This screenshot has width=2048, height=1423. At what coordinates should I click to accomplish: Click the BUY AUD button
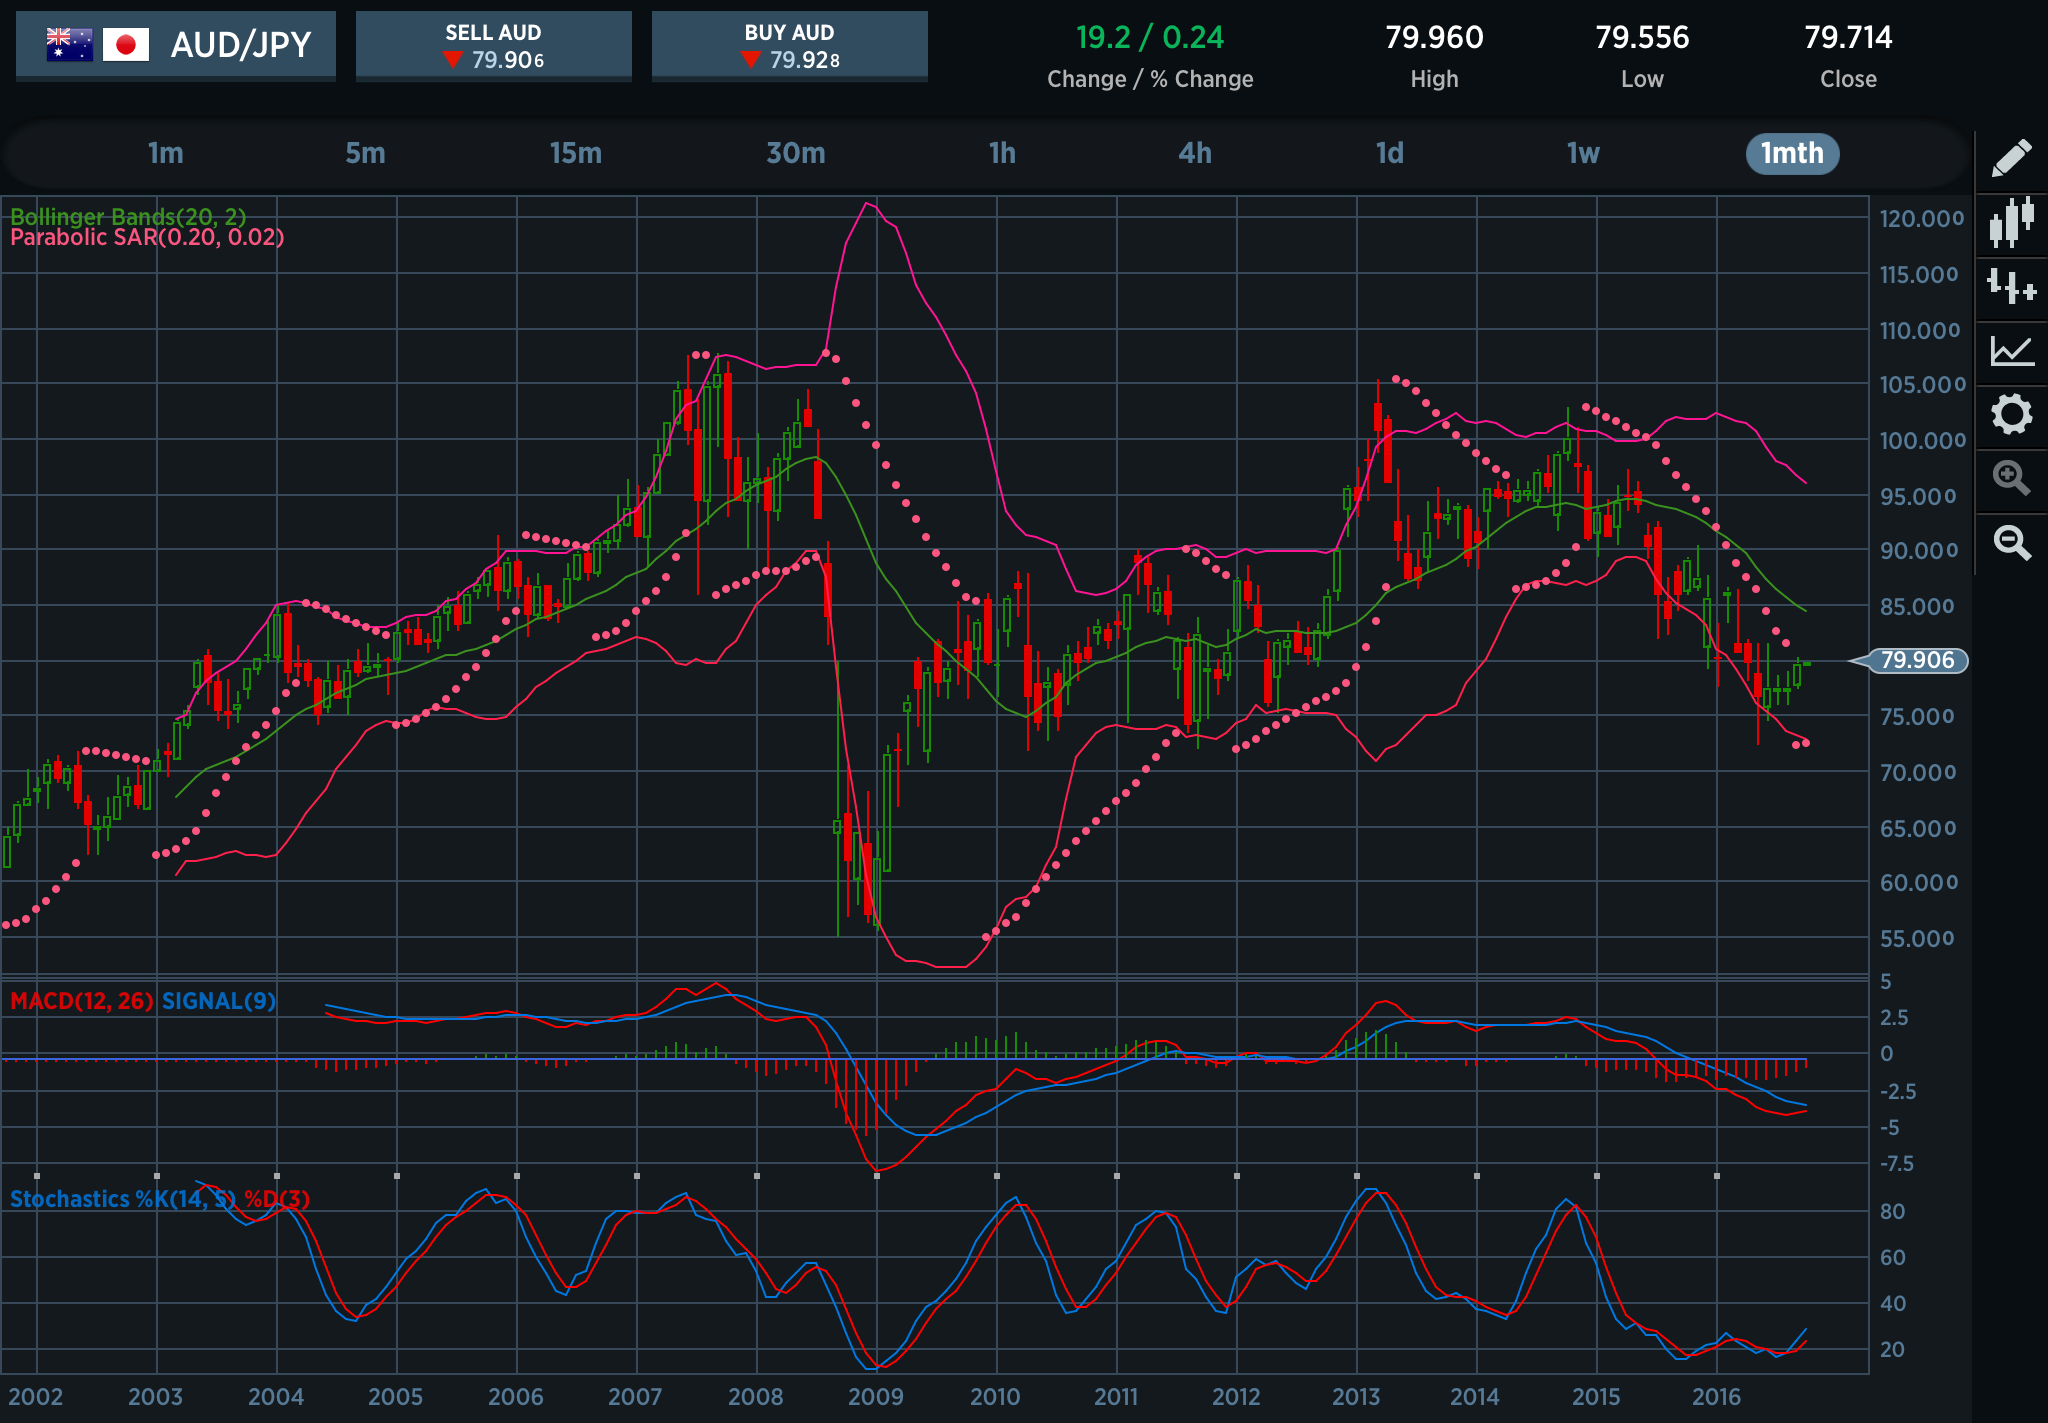789,46
